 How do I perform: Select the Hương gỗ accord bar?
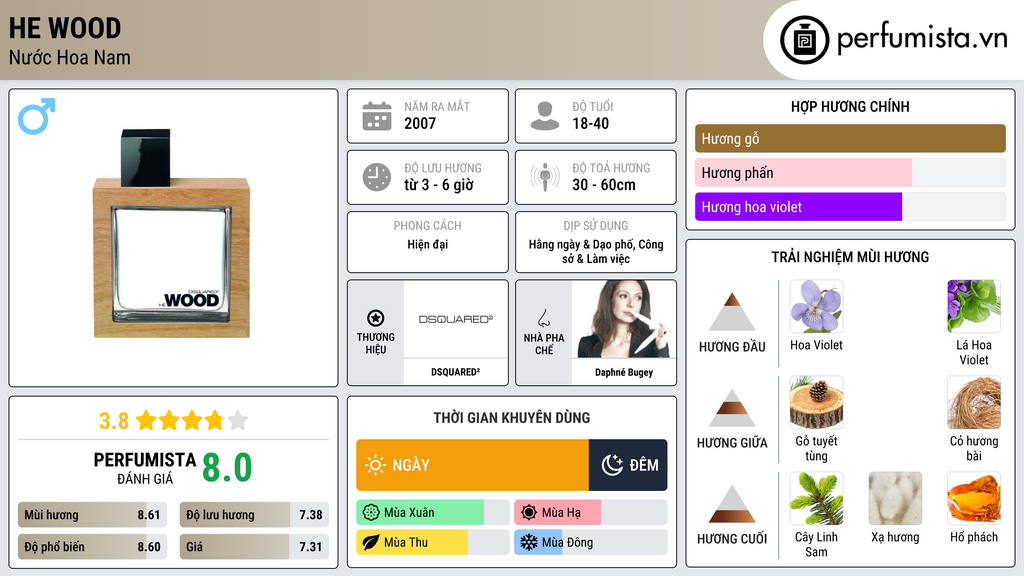(850, 138)
